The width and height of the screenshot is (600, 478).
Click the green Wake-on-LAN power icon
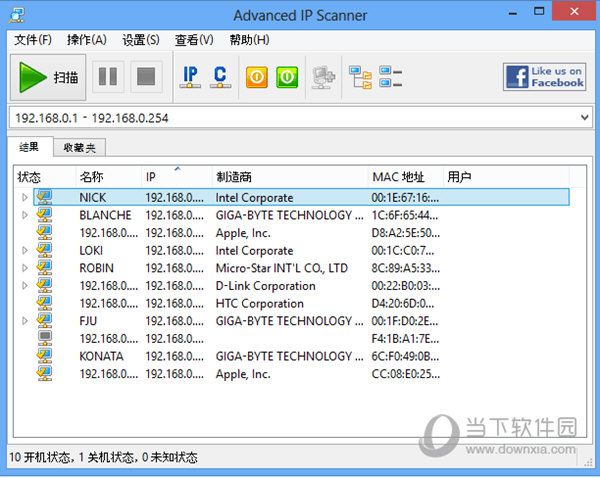coord(287,77)
